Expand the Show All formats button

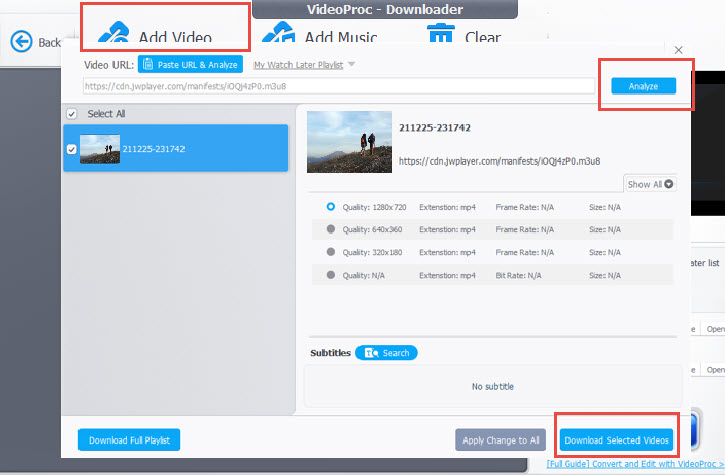click(x=650, y=184)
